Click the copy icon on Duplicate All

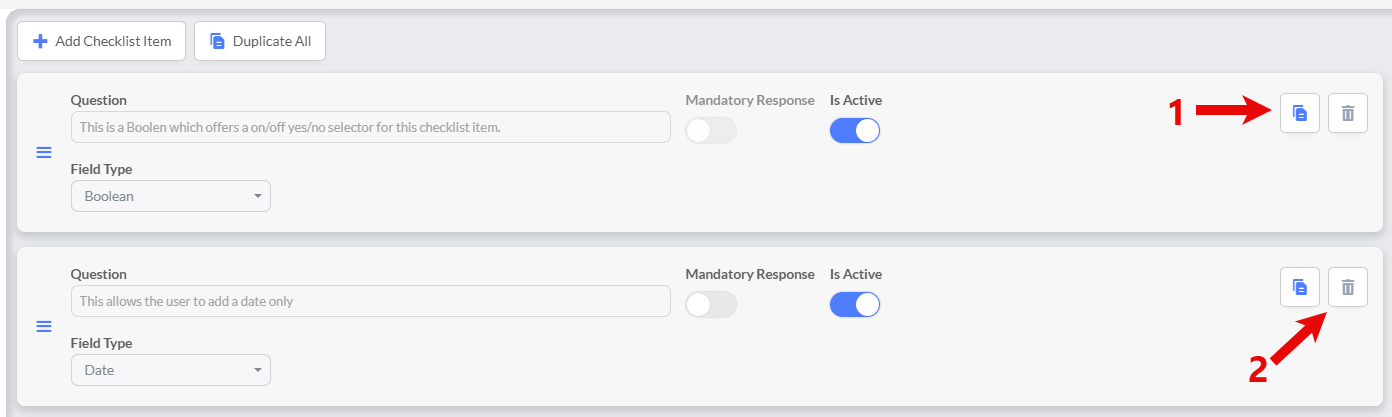[x=217, y=41]
